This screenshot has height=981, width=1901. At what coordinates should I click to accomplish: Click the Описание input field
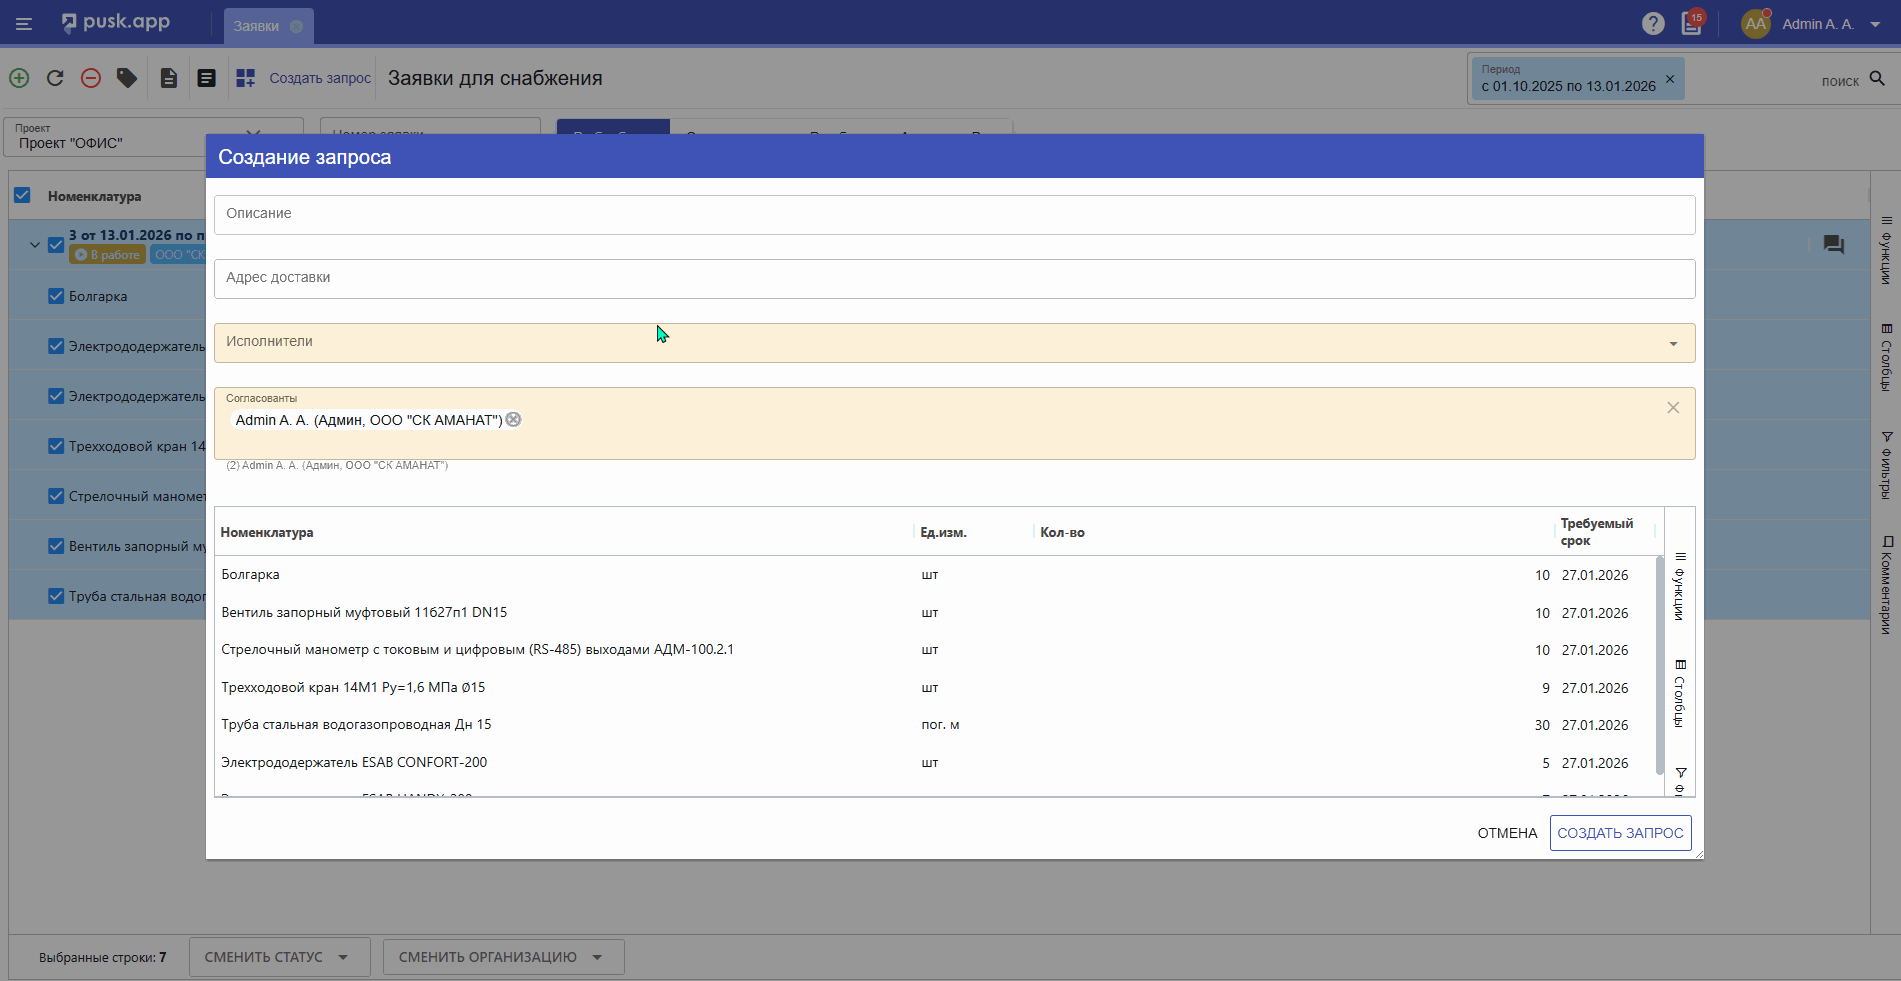tap(953, 214)
